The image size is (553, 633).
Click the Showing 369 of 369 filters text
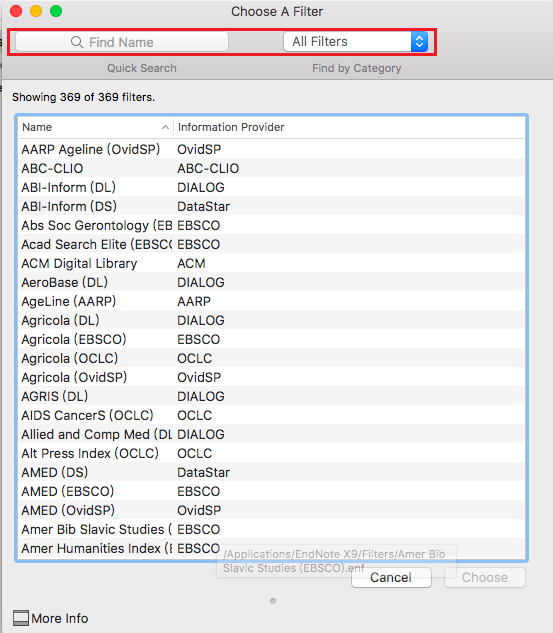[x=84, y=97]
